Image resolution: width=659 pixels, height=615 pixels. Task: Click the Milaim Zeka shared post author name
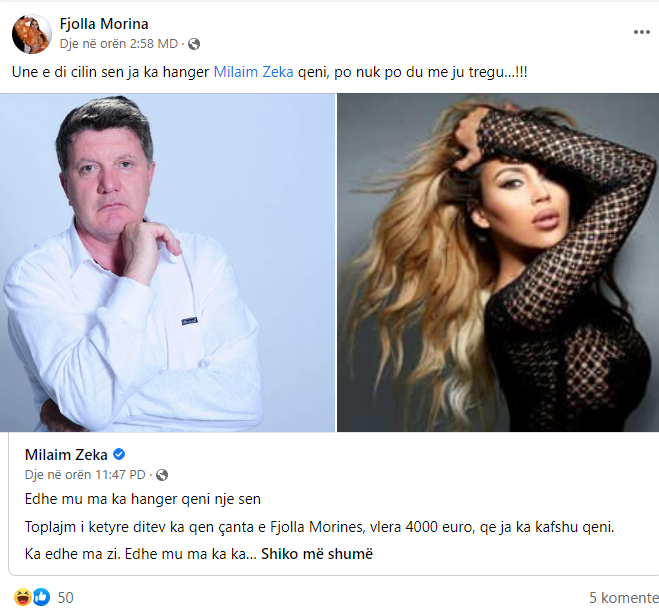click(x=66, y=454)
